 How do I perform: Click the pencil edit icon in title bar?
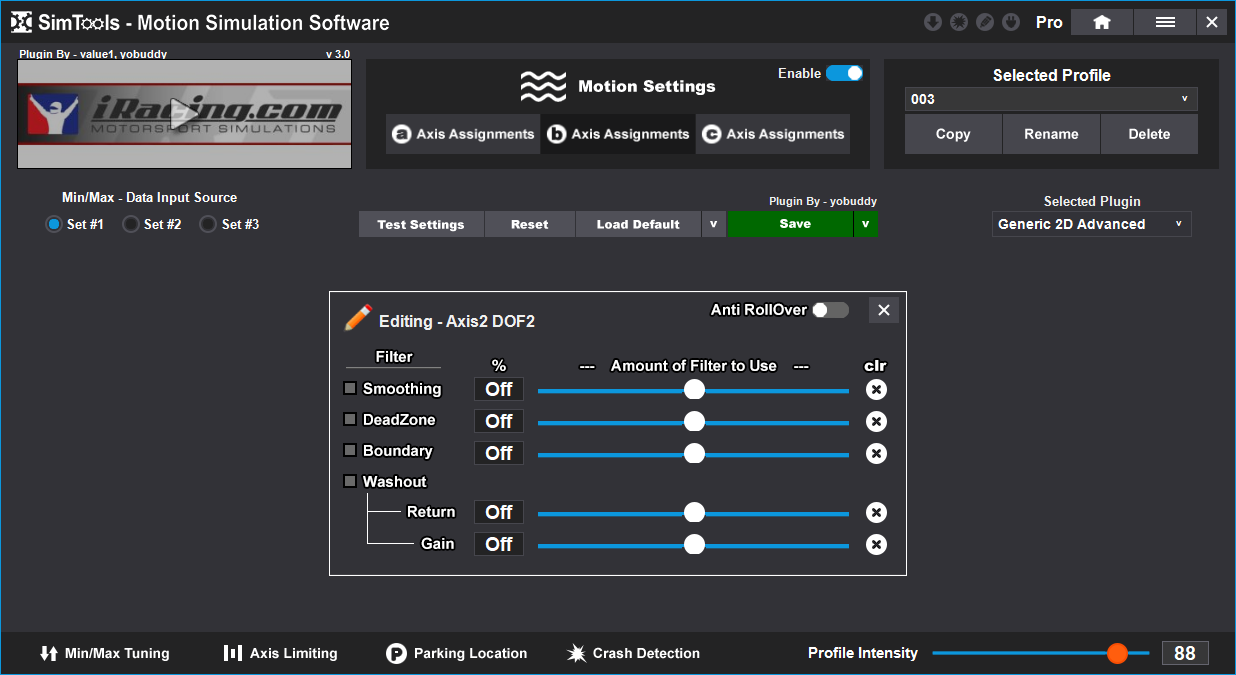pos(985,22)
